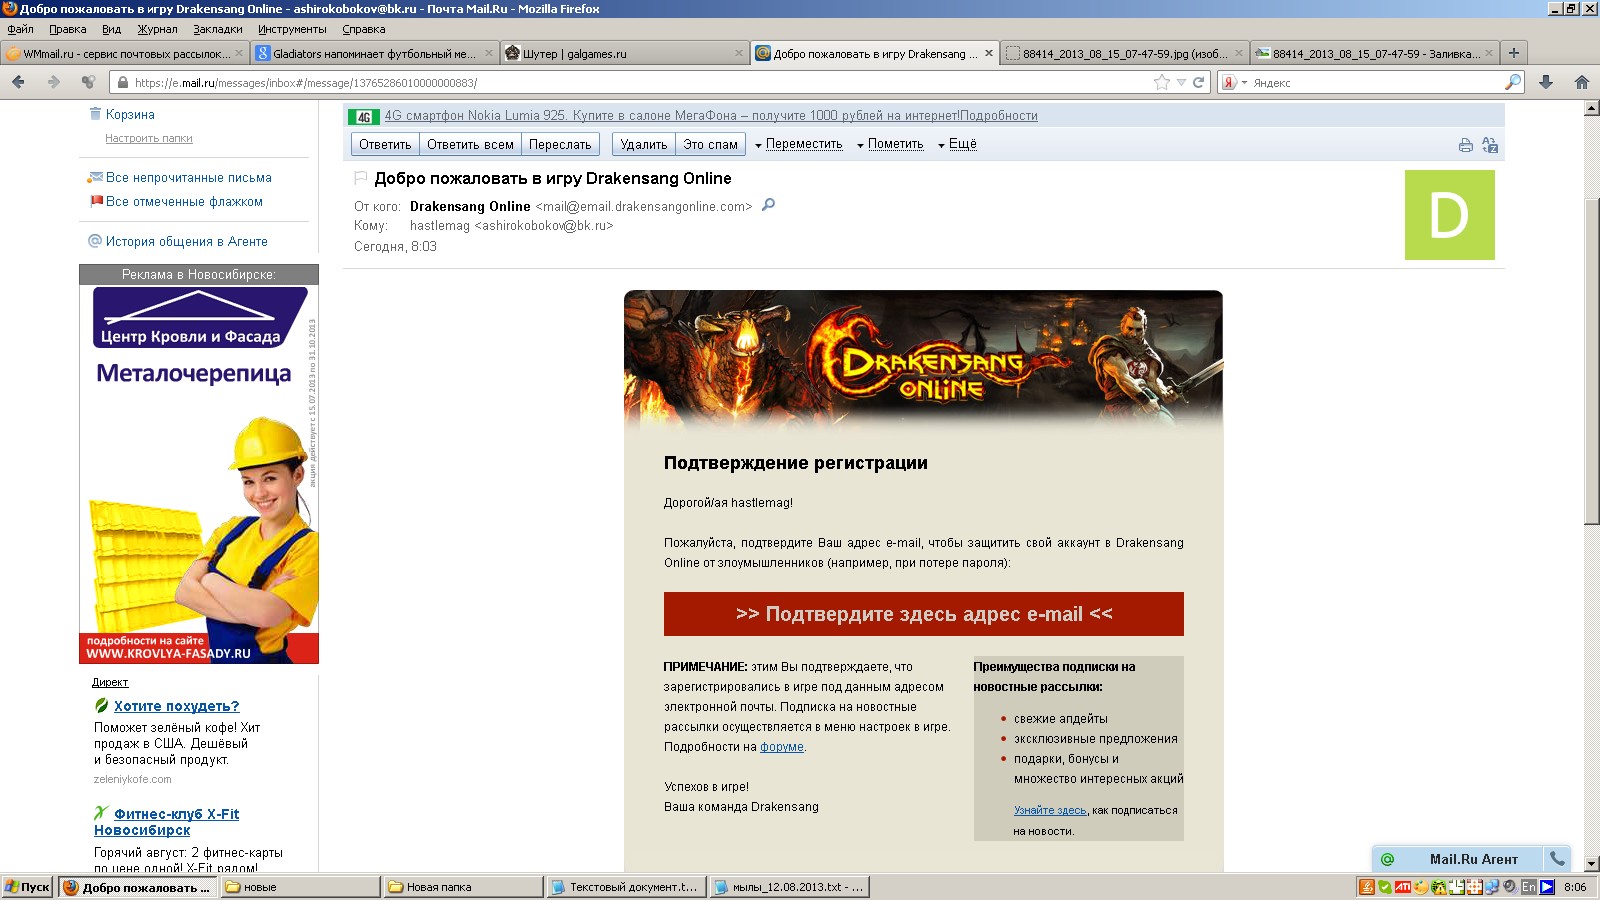
Task: Open the Справка menu
Action: tap(364, 29)
